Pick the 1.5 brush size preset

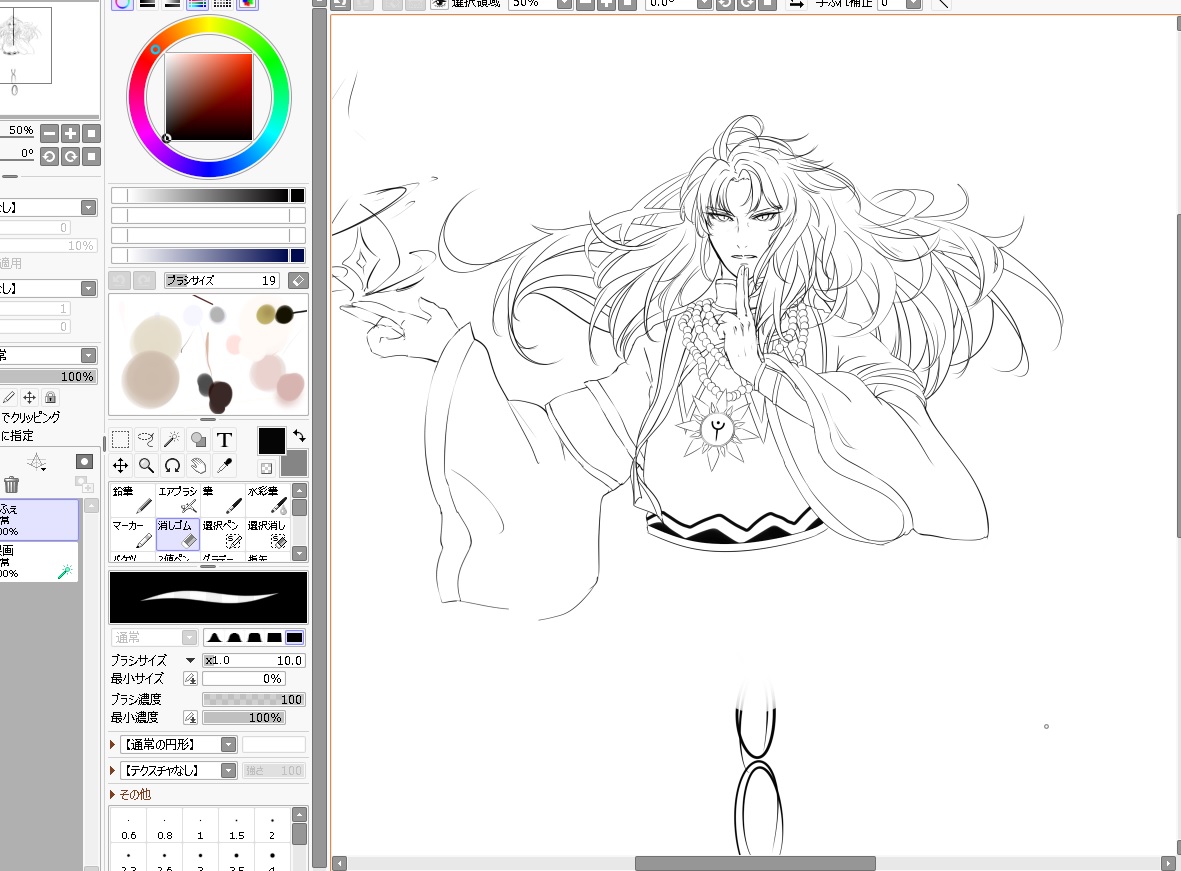pos(237,827)
